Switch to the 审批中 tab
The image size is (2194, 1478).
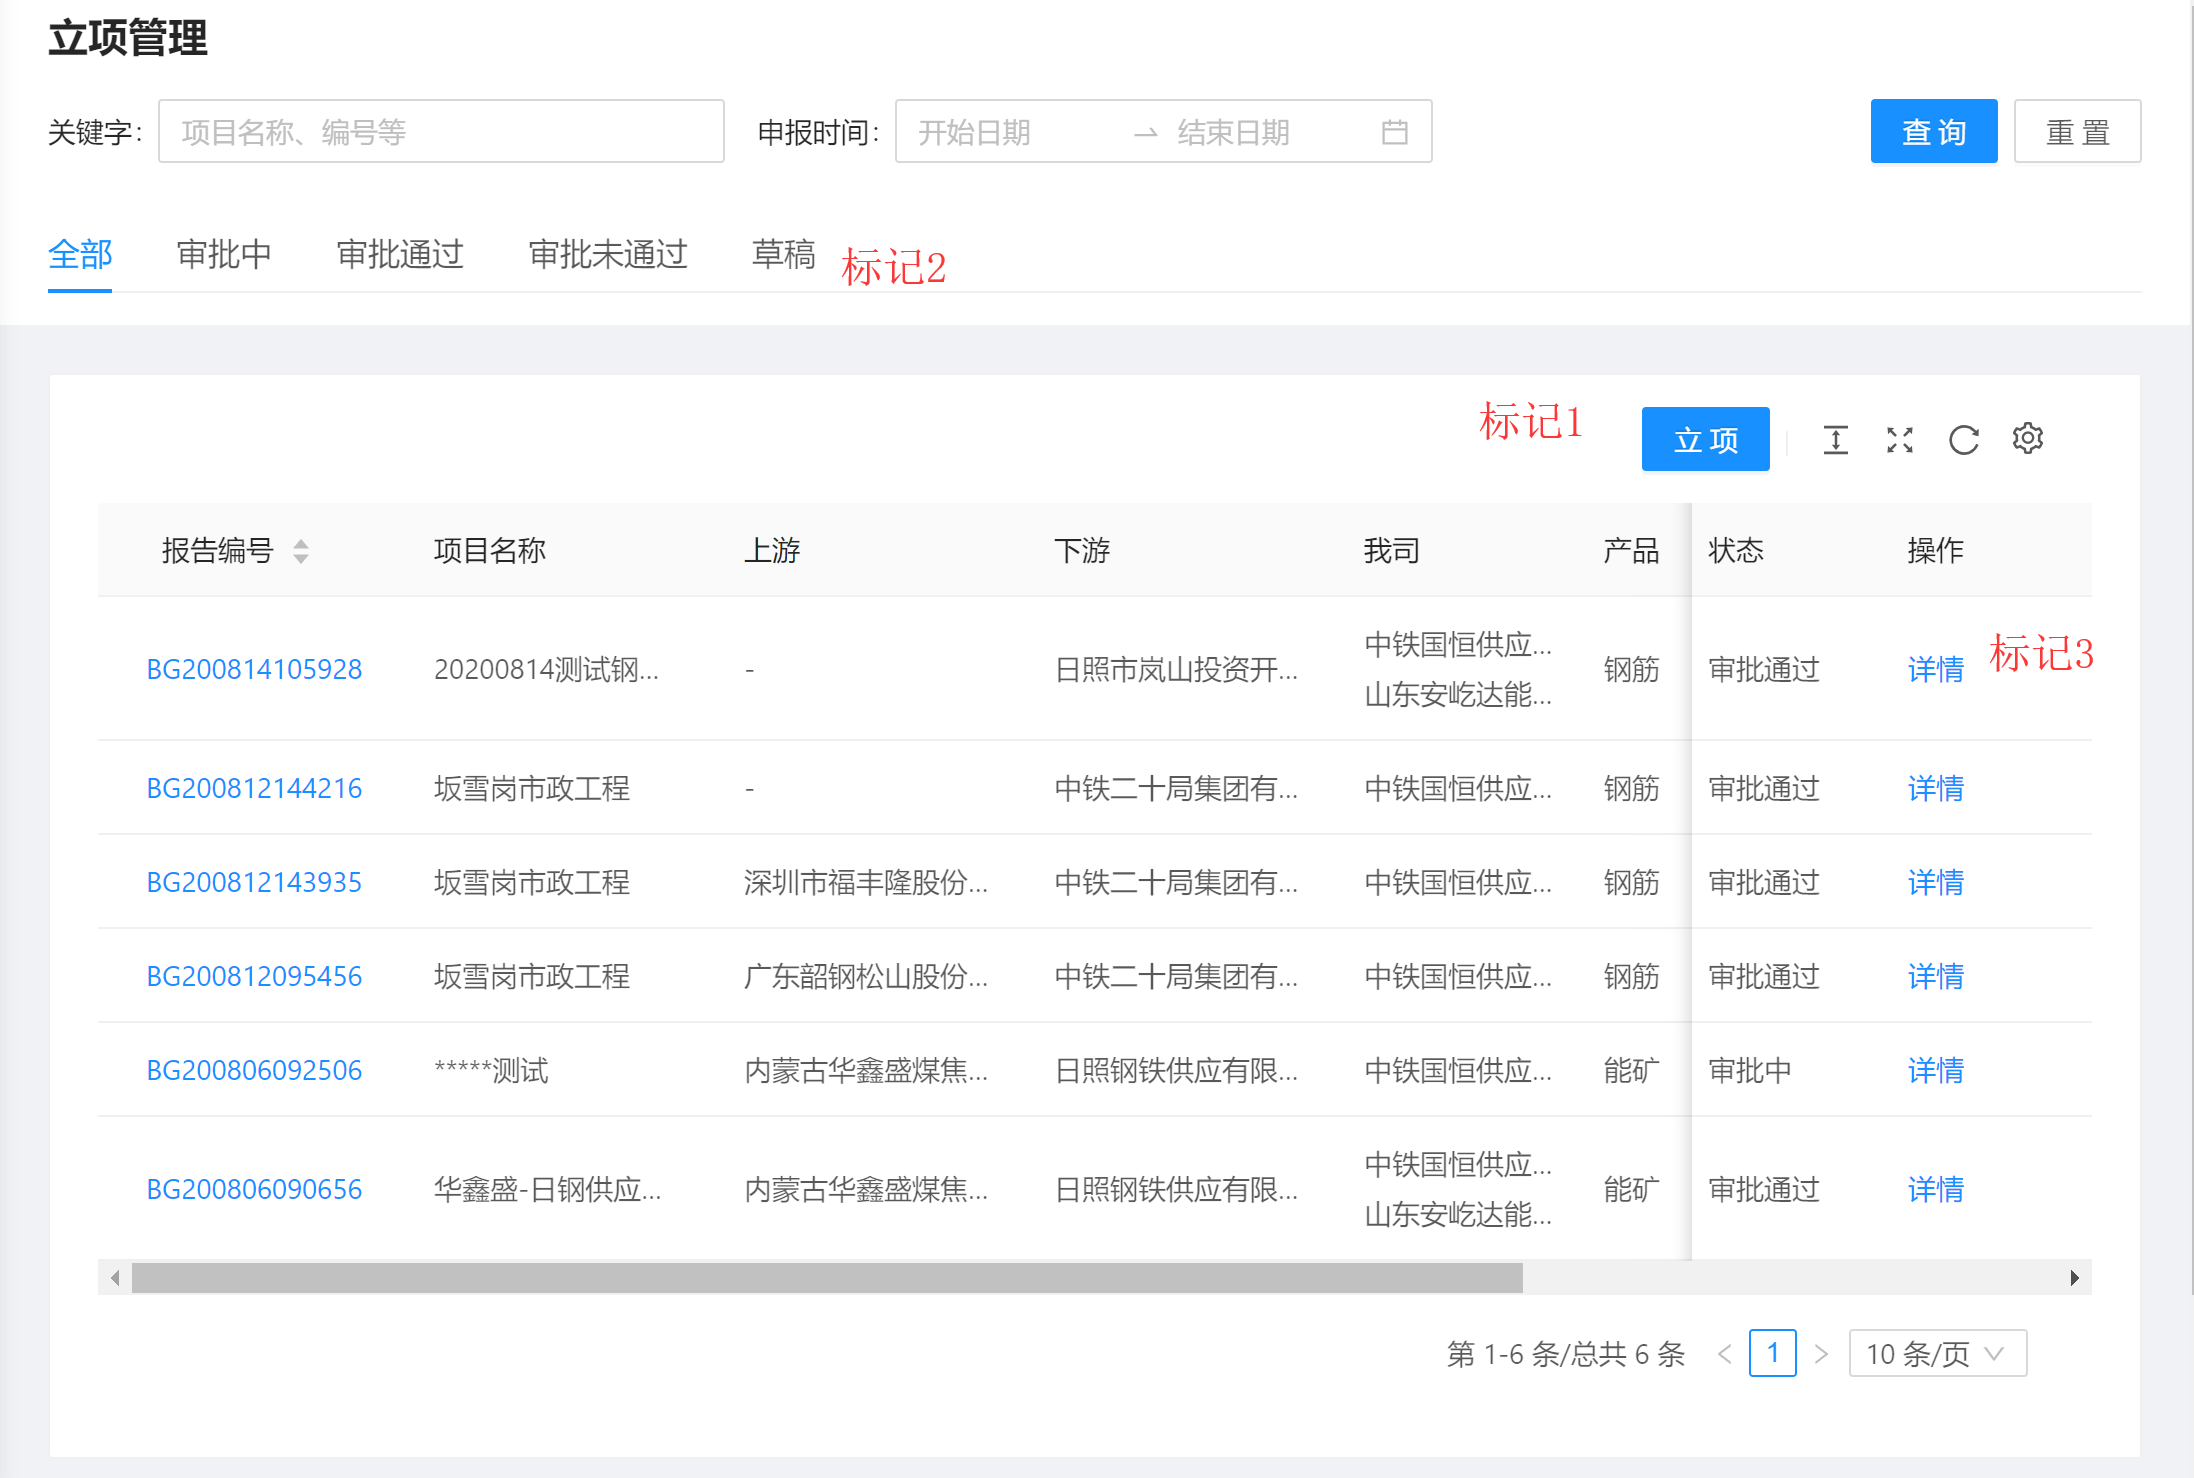[224, 254]
